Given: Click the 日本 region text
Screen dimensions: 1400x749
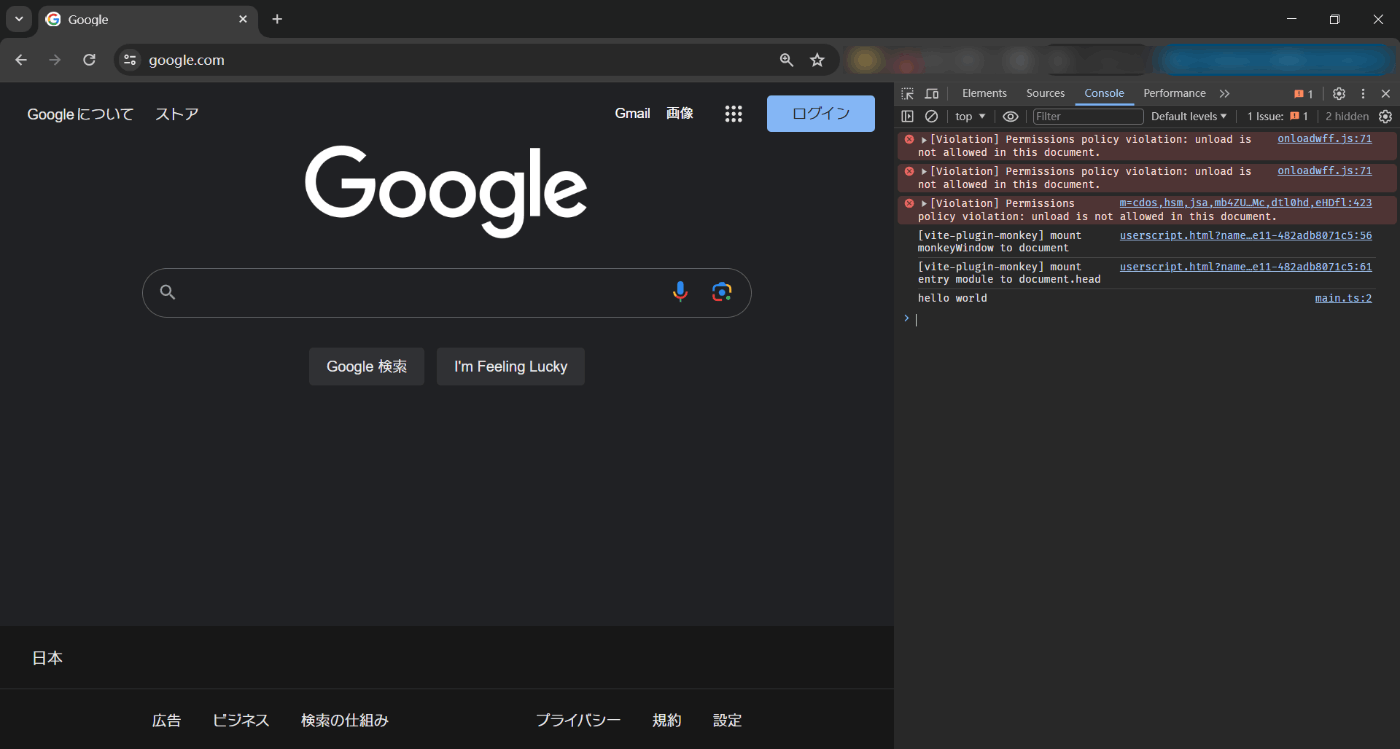Looking at the screenshot, I should point(47,658).
